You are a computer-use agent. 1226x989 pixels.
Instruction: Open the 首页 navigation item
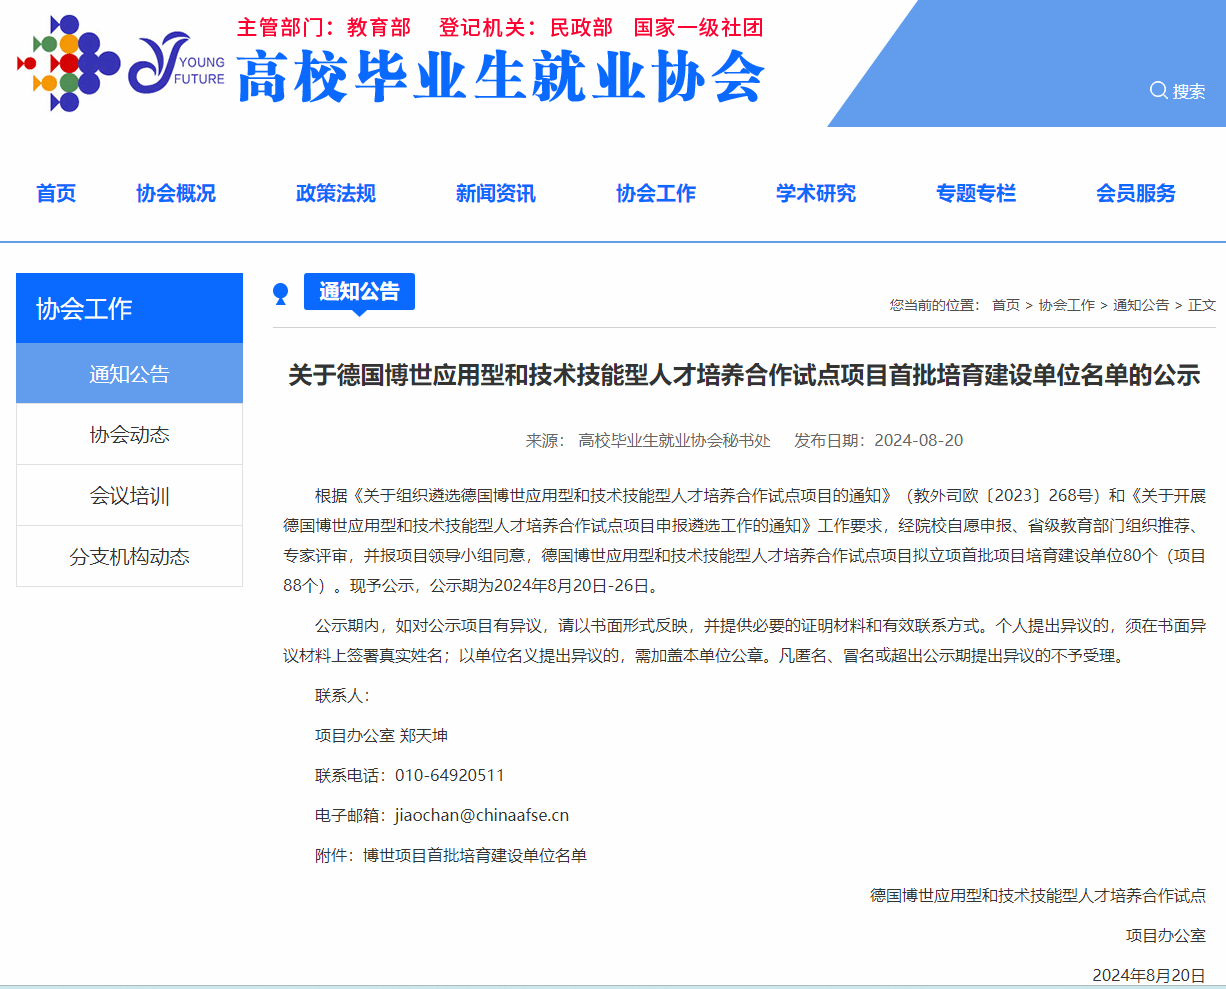pyautogui.click(x=56, y=193)
